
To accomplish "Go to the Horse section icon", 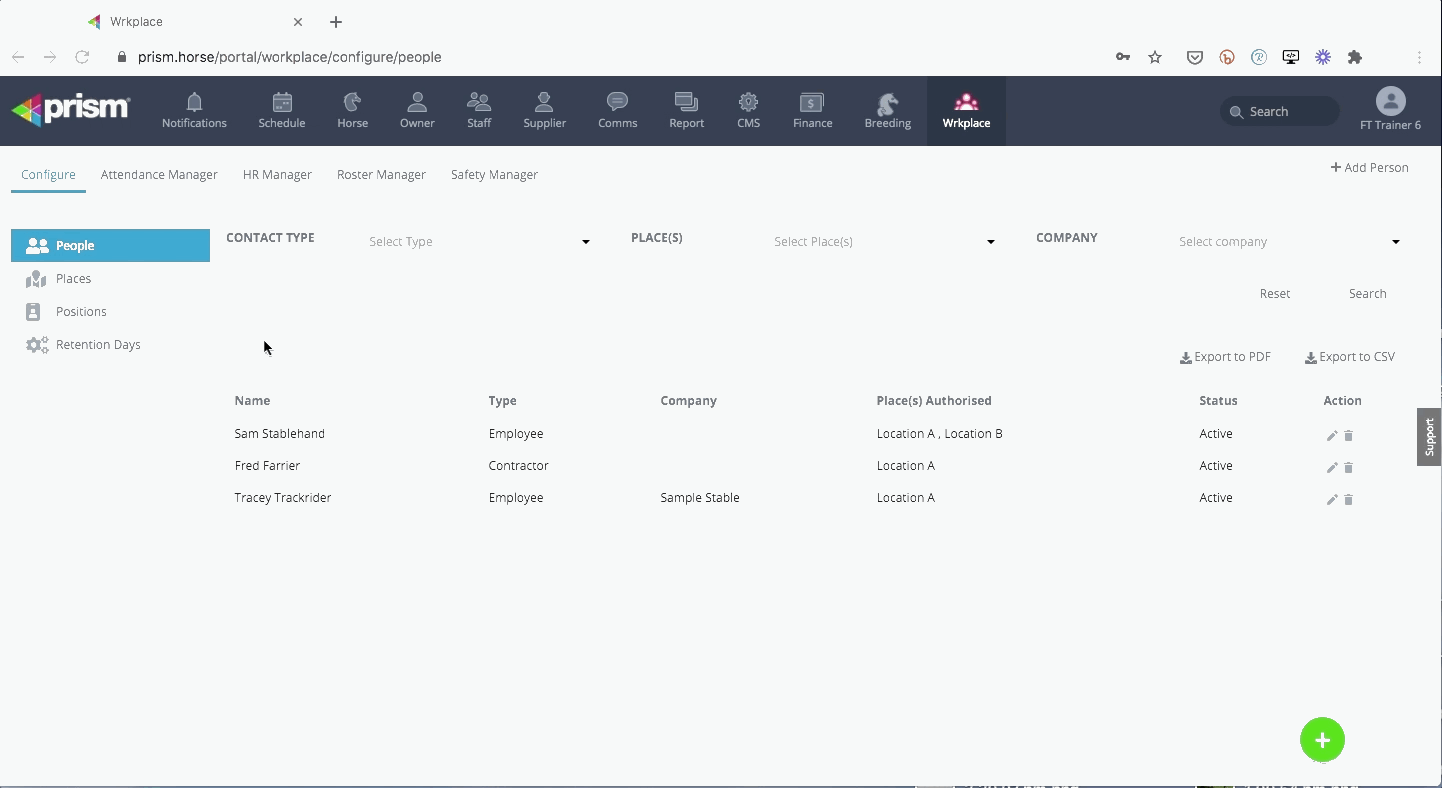I will pos(352,102).
